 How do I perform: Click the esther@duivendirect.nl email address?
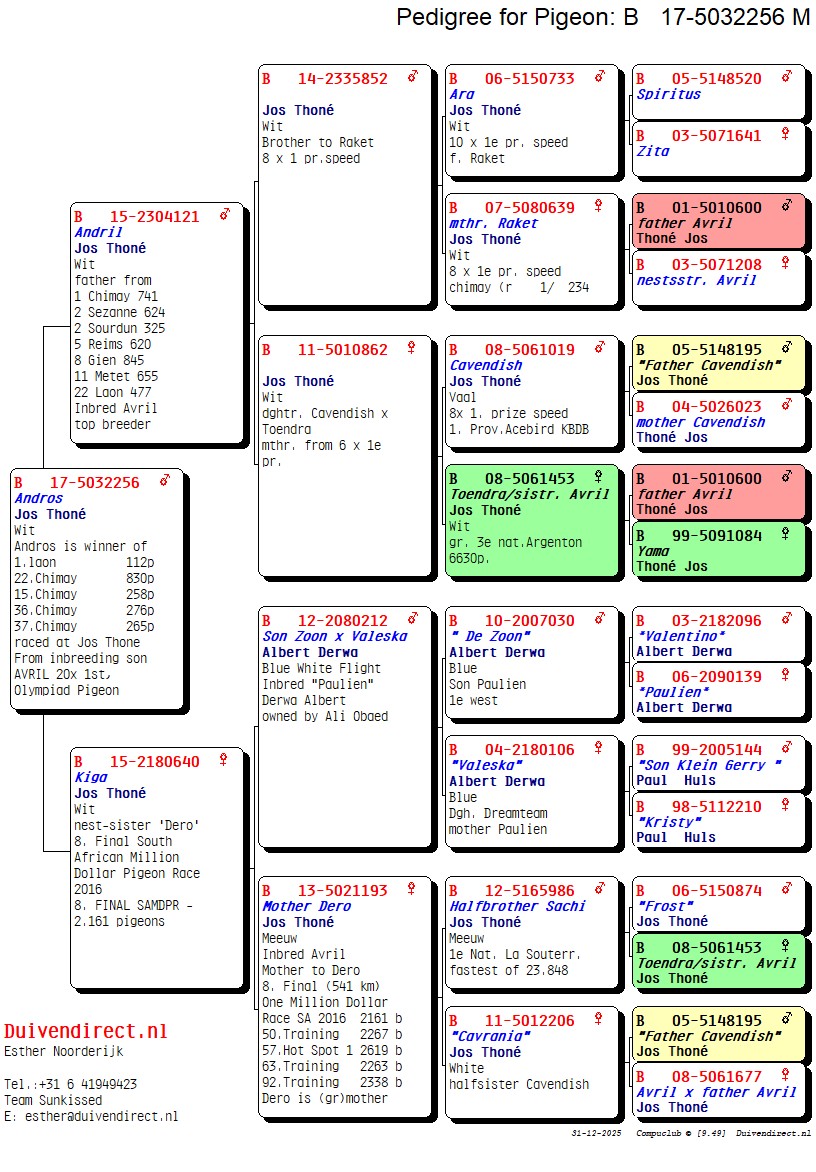[x=100, y=1116]
